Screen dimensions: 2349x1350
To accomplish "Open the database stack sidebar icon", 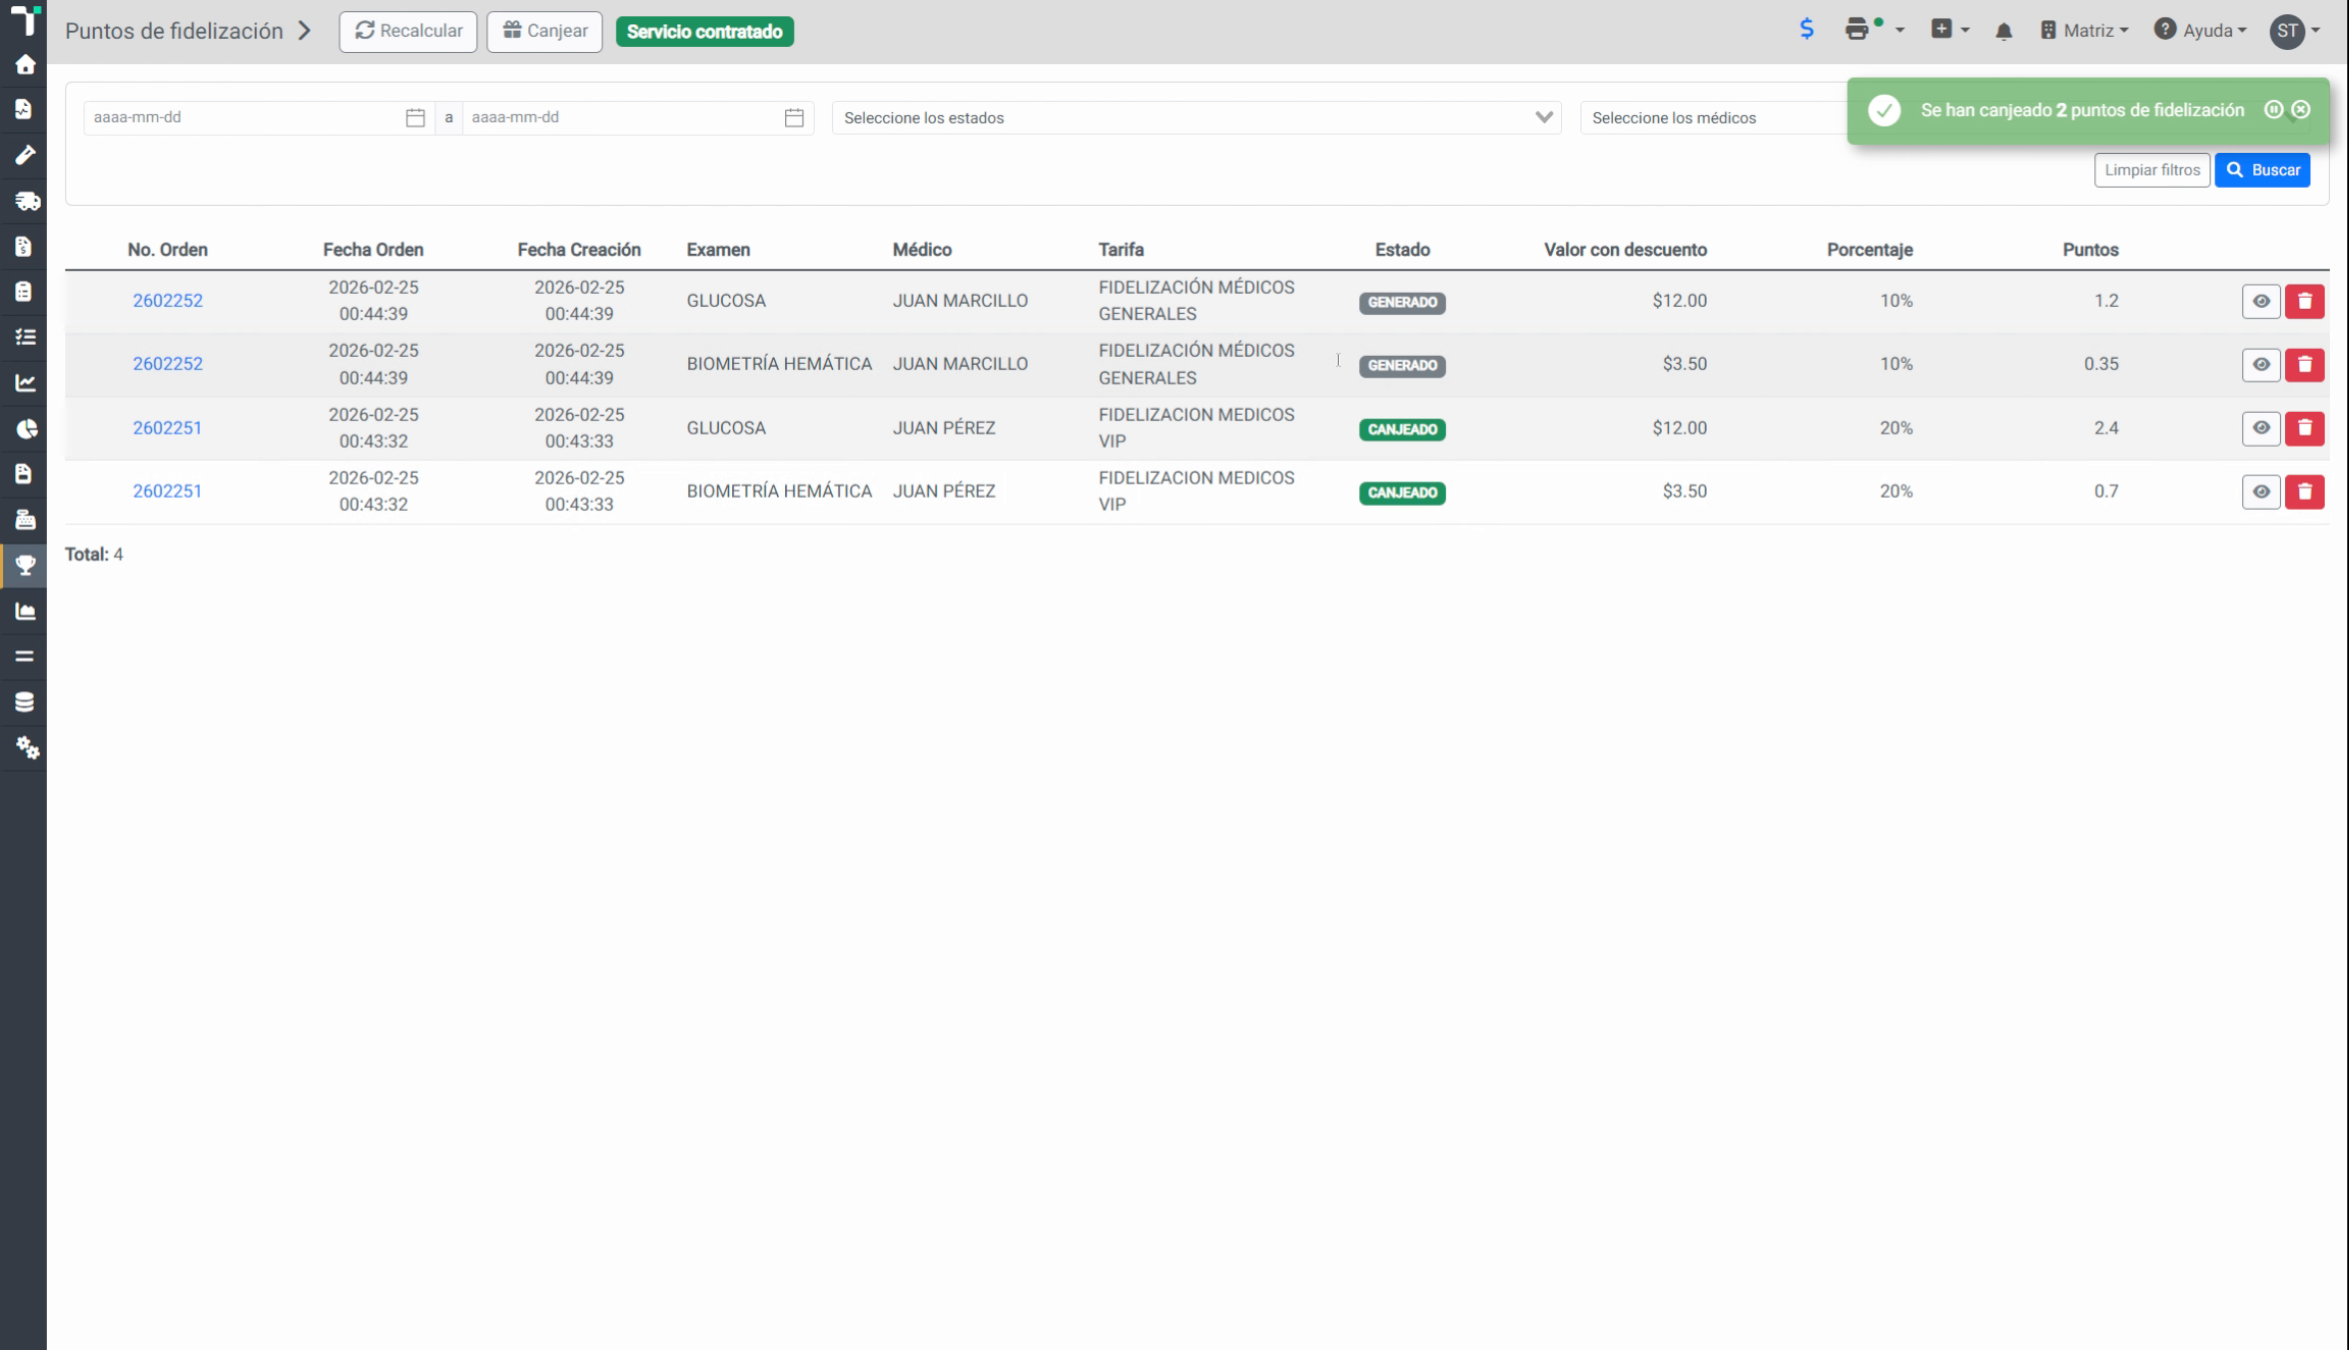I will (25, 702).
